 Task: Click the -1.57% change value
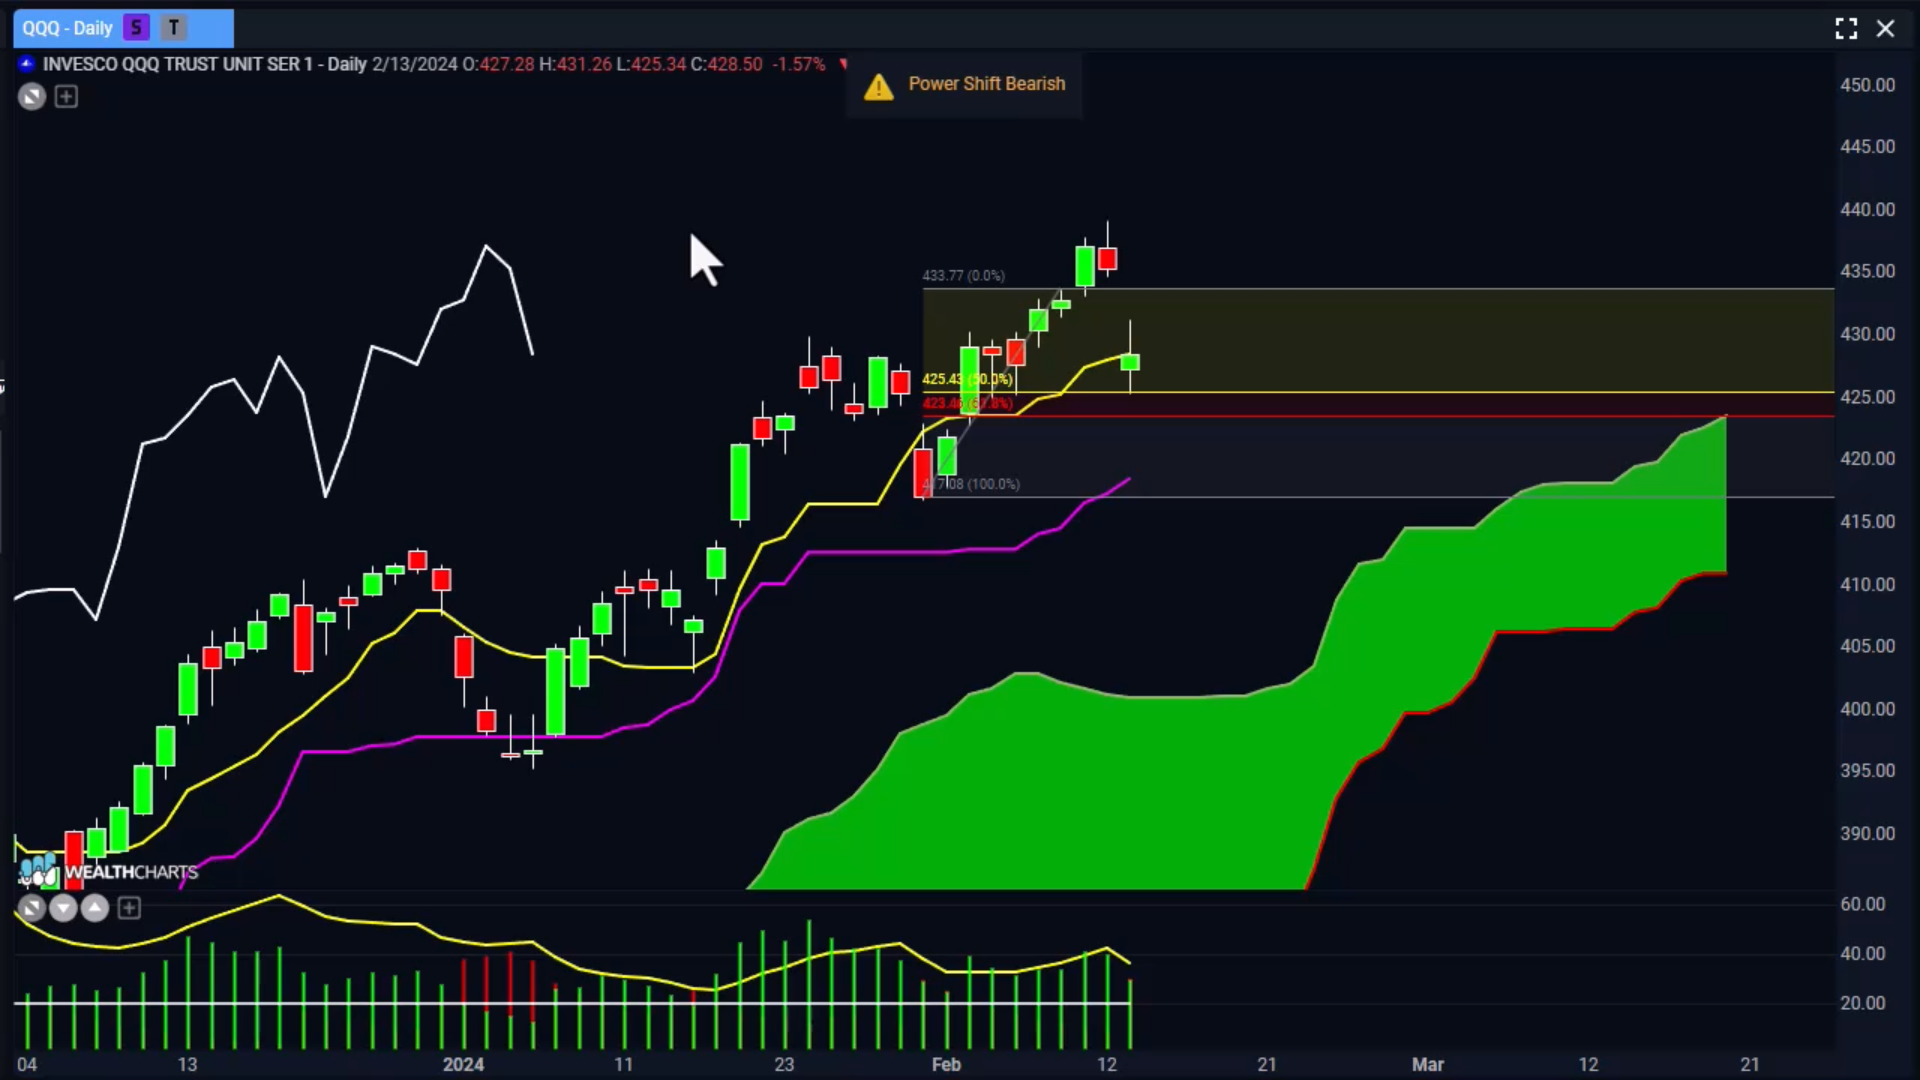[798, 64]
